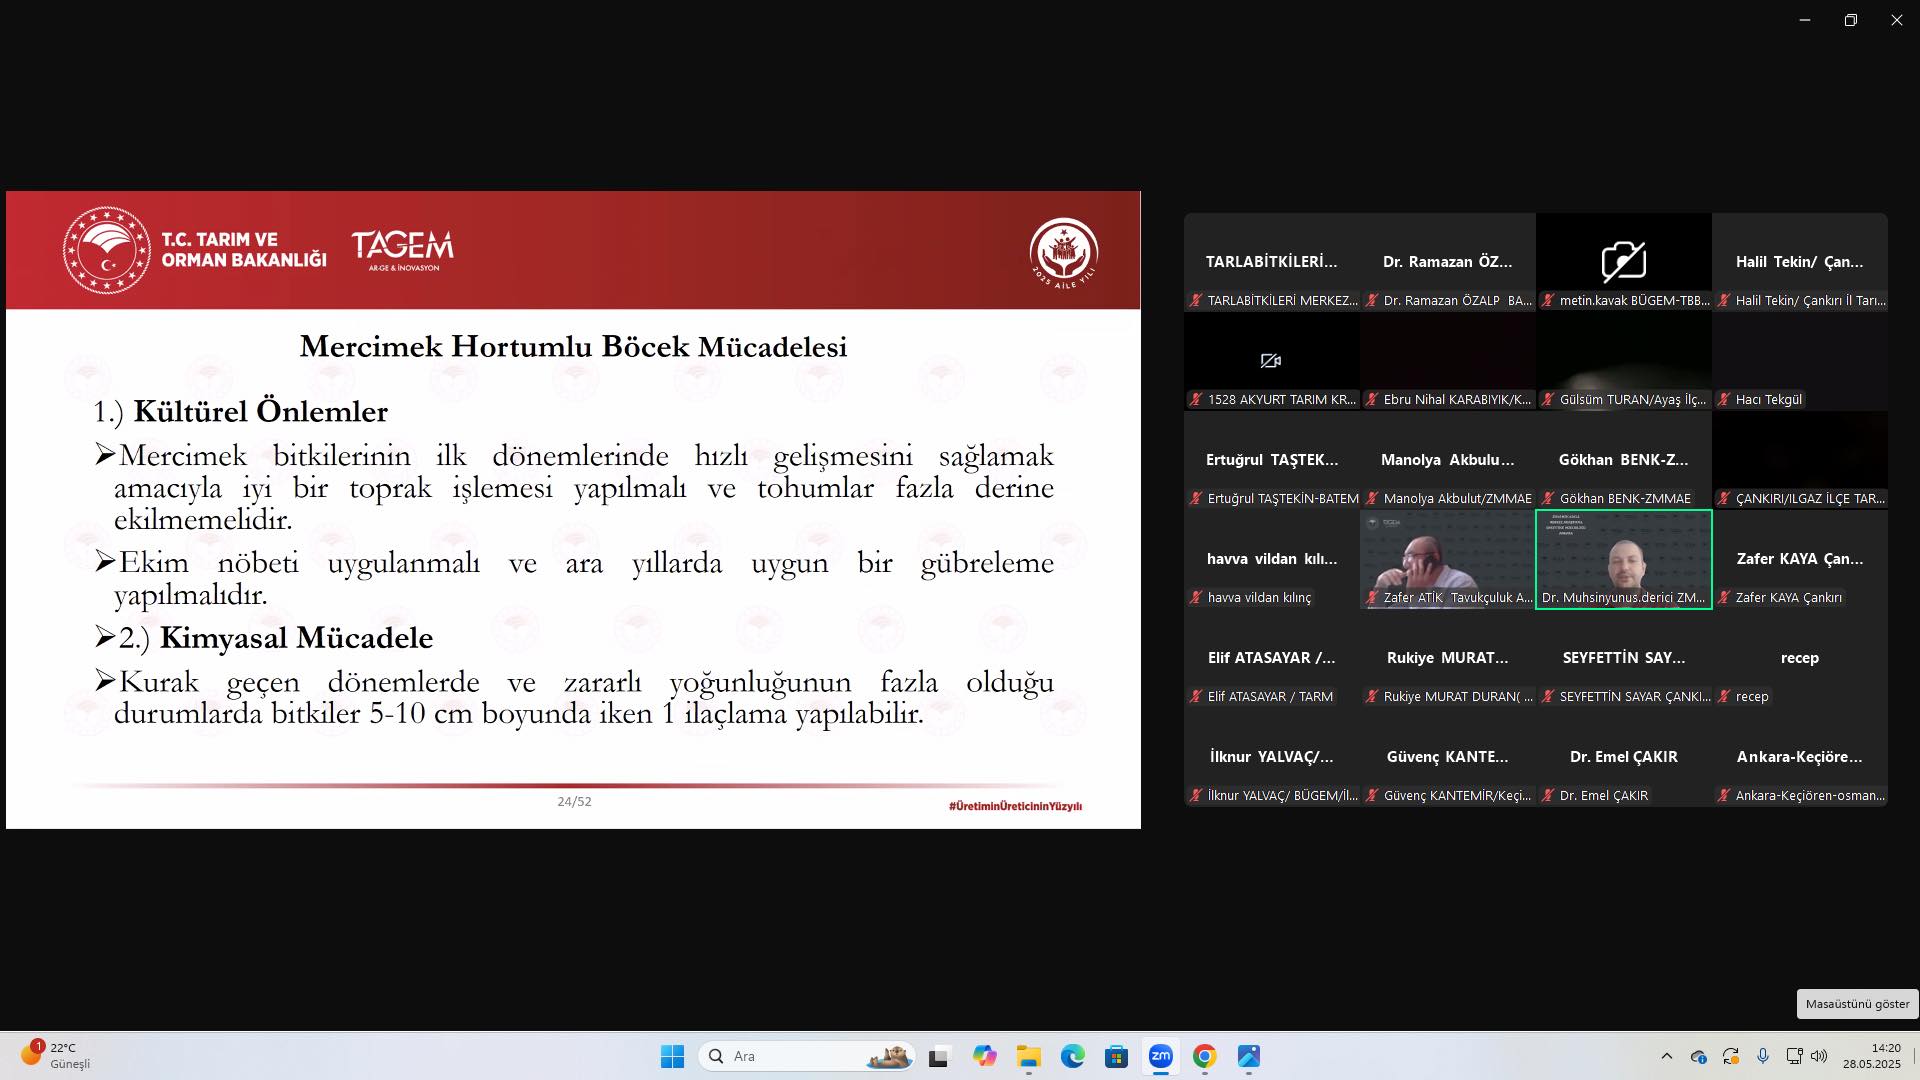Open Task View in the taskbar
This screenshot has width=1920, height=1080.
tap(938, 1056)
